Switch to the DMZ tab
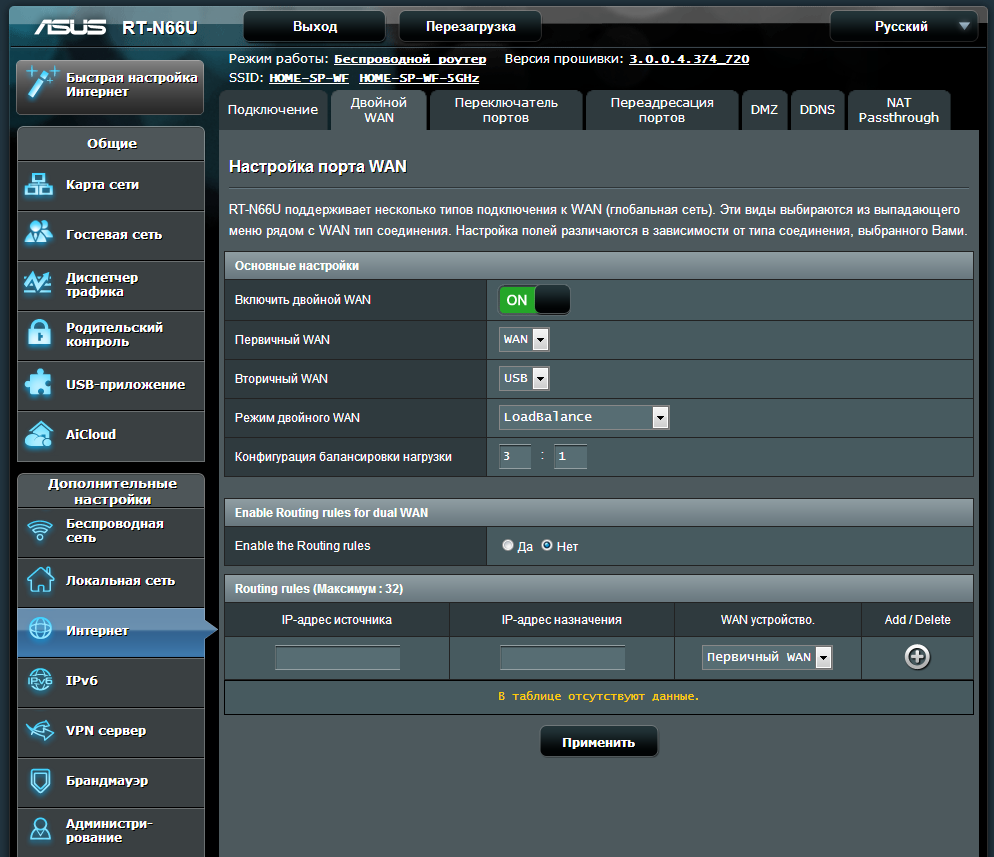Image resolution: width=994 pixels, height=857 pixels. 764,110
